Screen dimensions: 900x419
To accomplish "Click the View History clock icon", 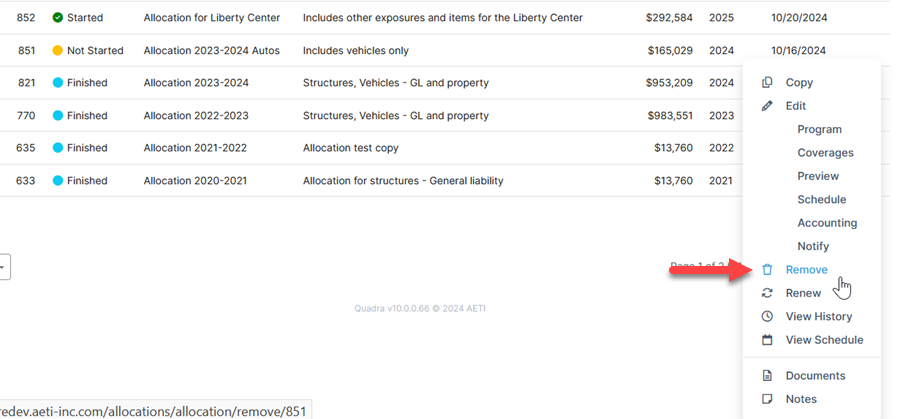I will (767, 317).
